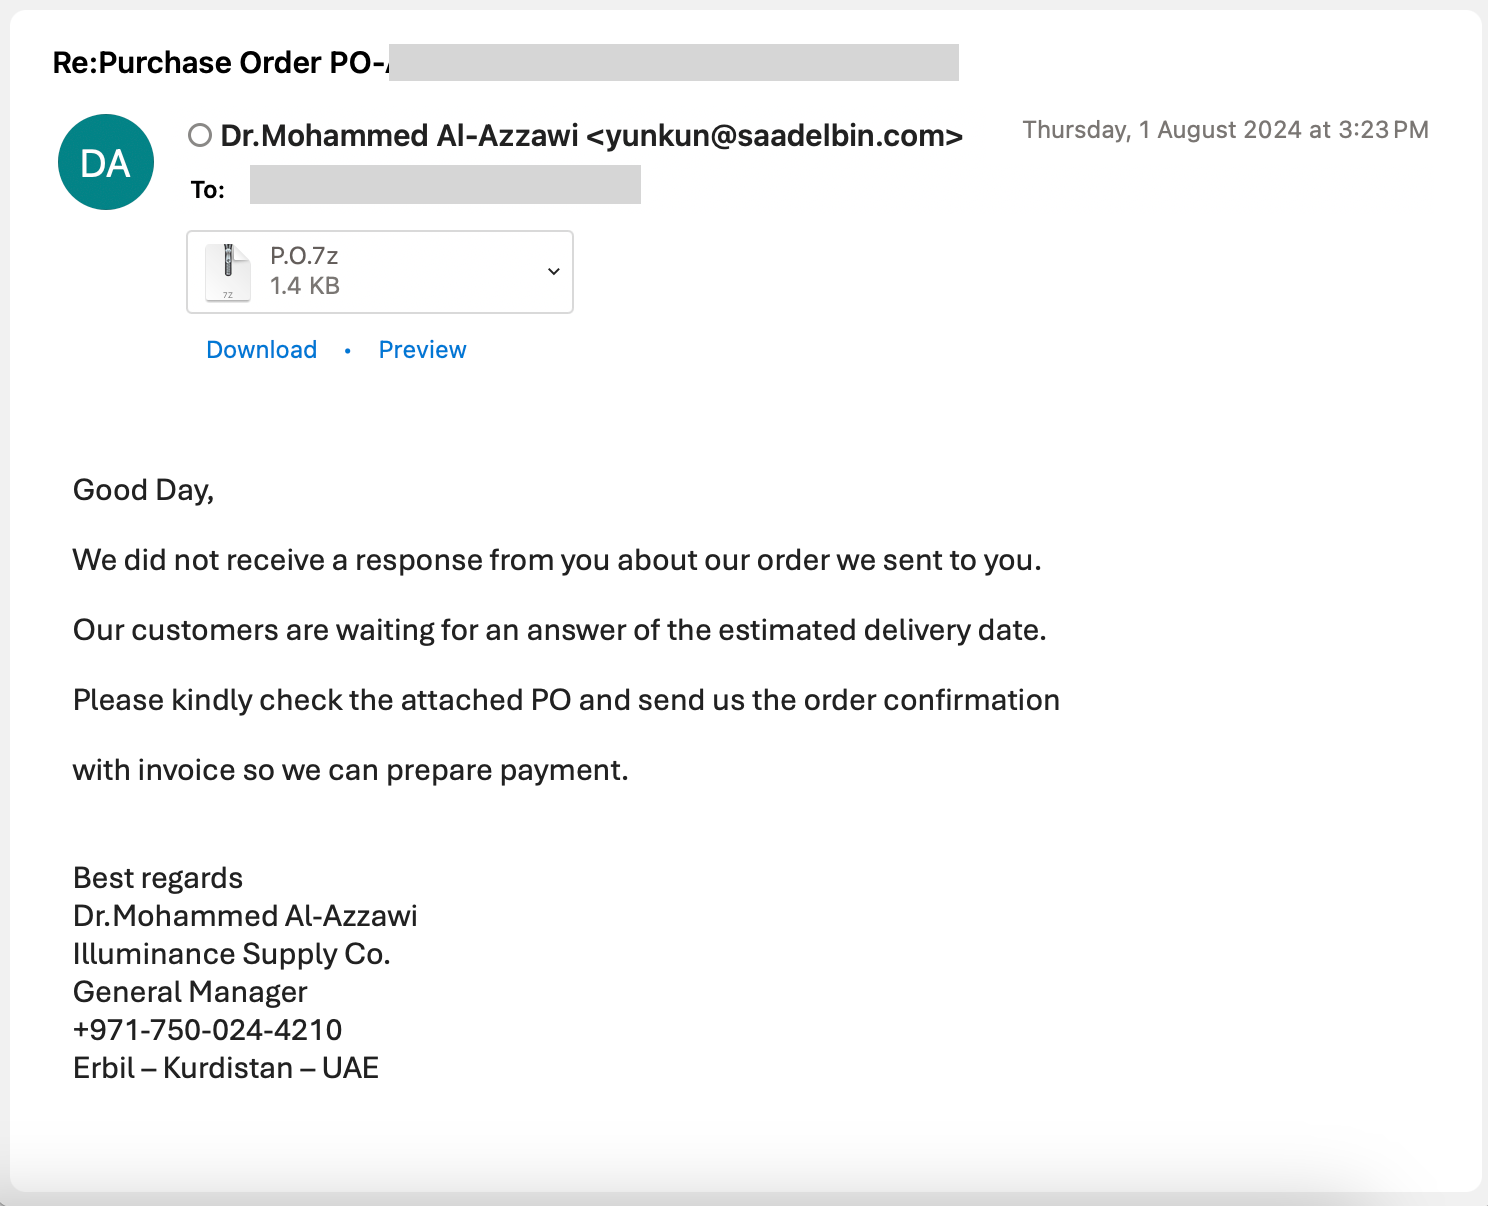The width and height of the screenshot is (1488, 1206).
Task: Click the line 'We did not receive a response'
Action: pyautogui.click(x=557, y=560)
